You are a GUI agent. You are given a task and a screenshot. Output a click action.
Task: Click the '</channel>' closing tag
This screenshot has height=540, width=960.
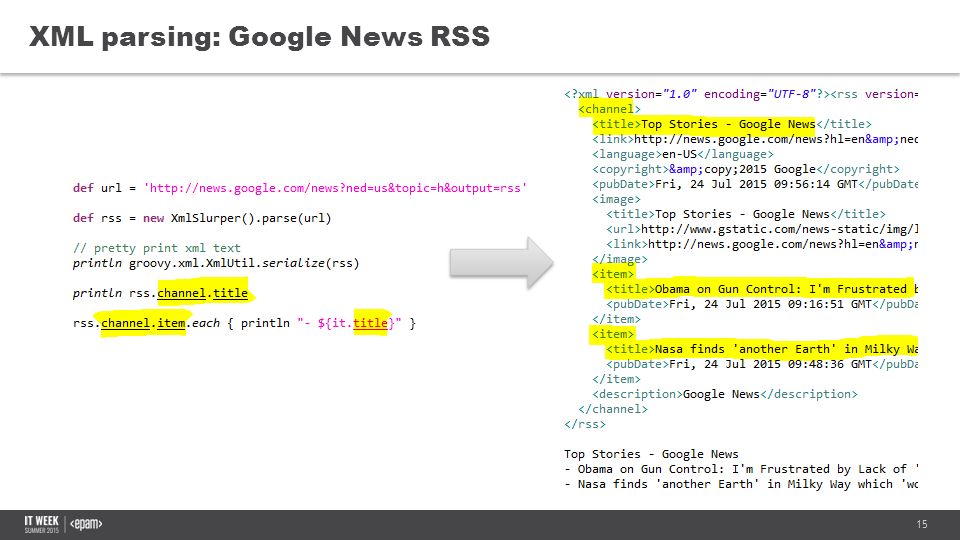pos(612,409)
